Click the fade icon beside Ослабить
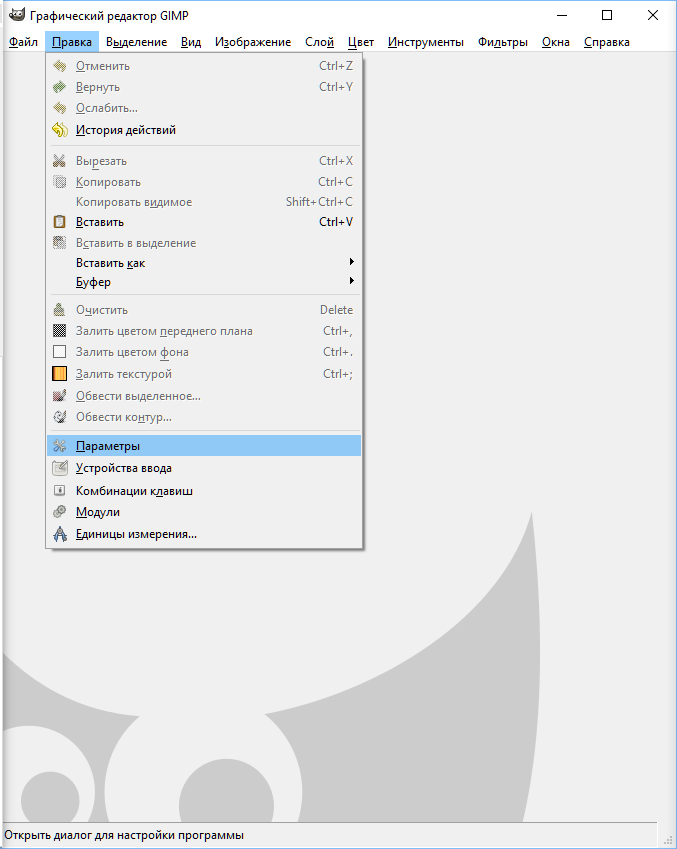 pyautogui.click(x=60, y=108)
